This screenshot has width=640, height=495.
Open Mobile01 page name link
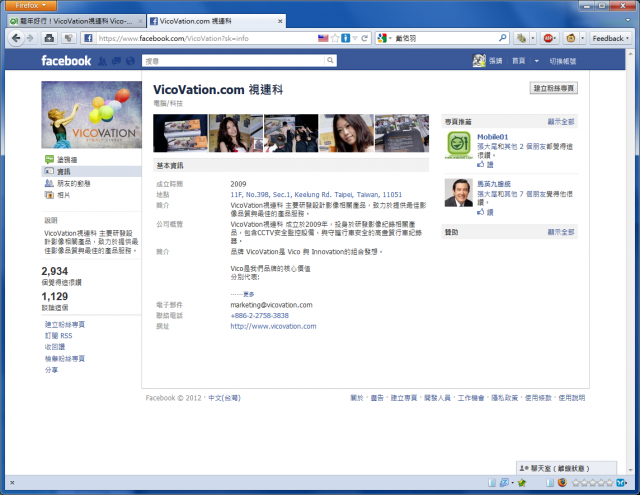[x=493, y=137]
